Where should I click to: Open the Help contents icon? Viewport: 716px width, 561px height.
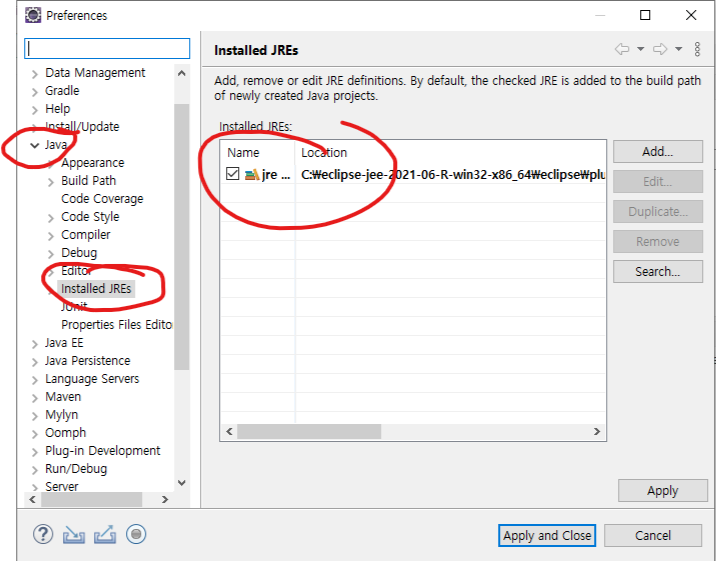pyautogui.click(x=43, y=534)
